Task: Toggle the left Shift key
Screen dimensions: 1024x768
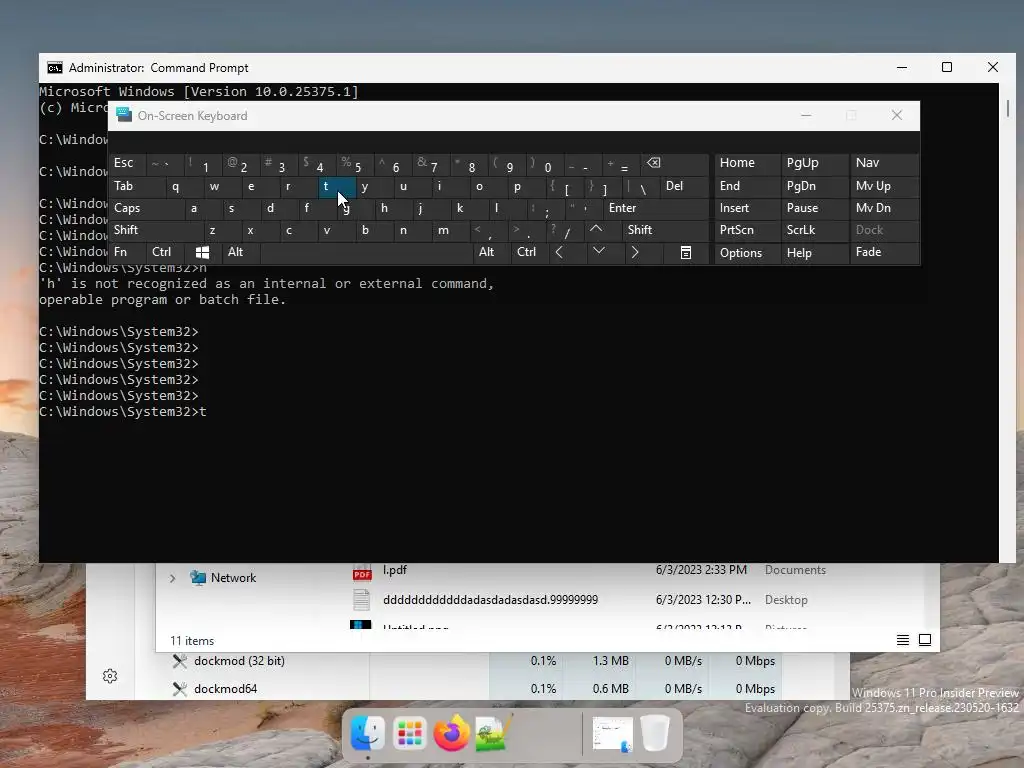Action: (156, 230)
